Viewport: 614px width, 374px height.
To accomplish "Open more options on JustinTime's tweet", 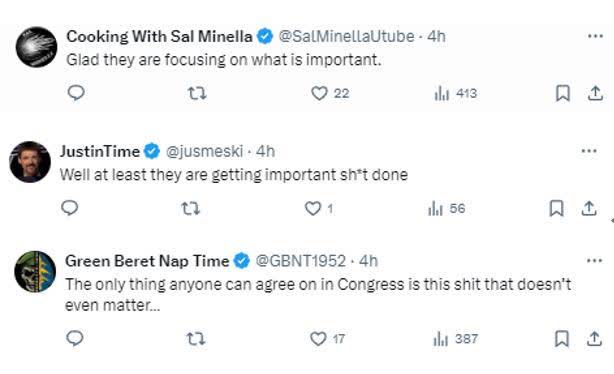I will [x=589, y=151].
